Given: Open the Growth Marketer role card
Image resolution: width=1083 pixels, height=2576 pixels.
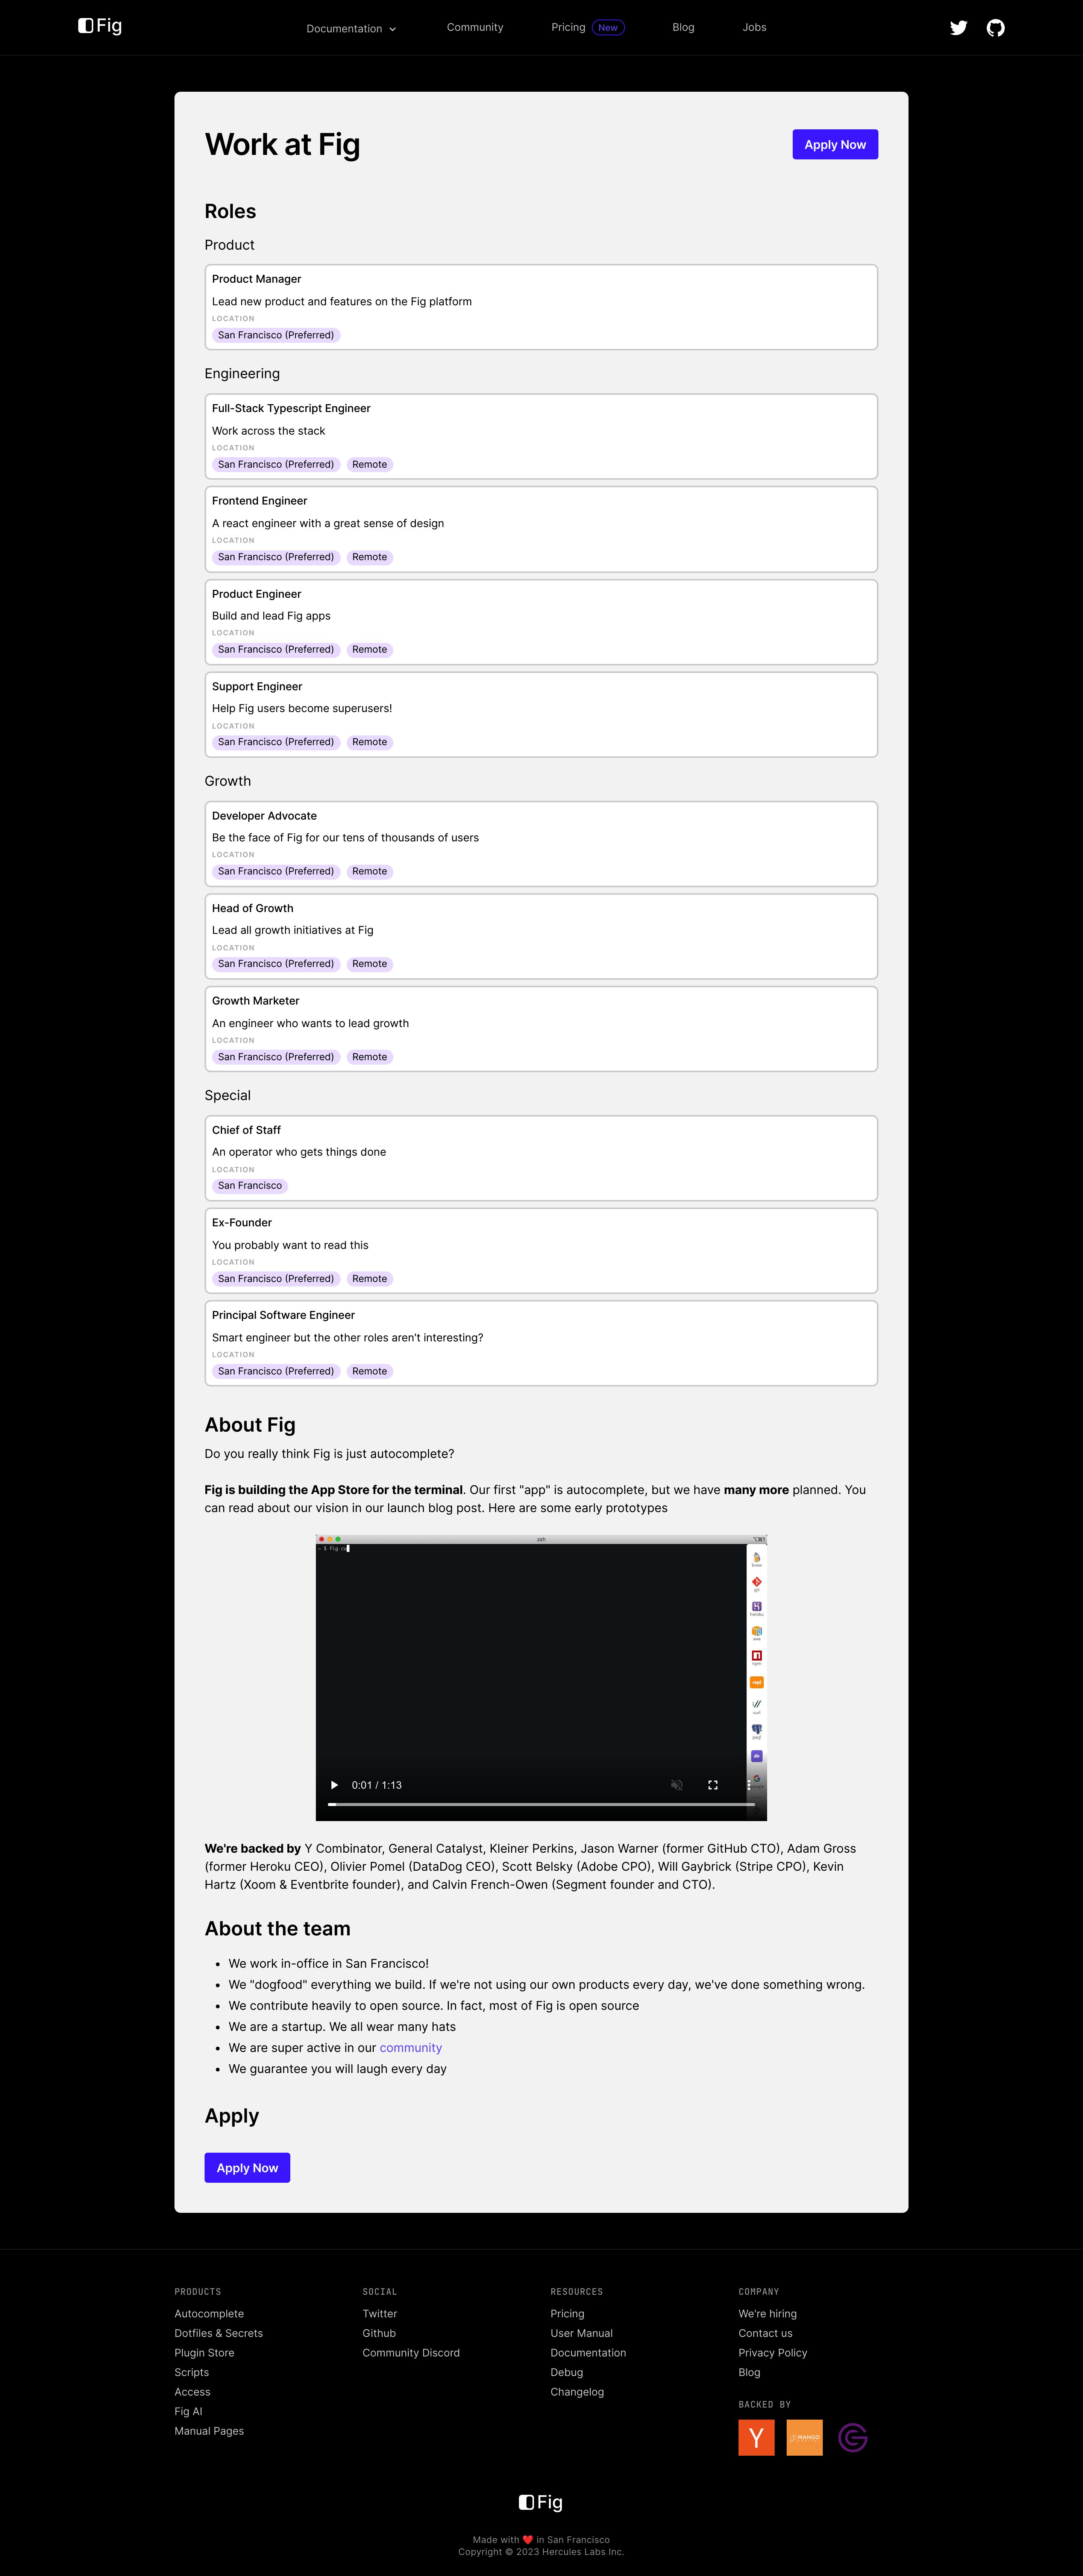Looking at the screenshot, I should (x=541, y=1029).
